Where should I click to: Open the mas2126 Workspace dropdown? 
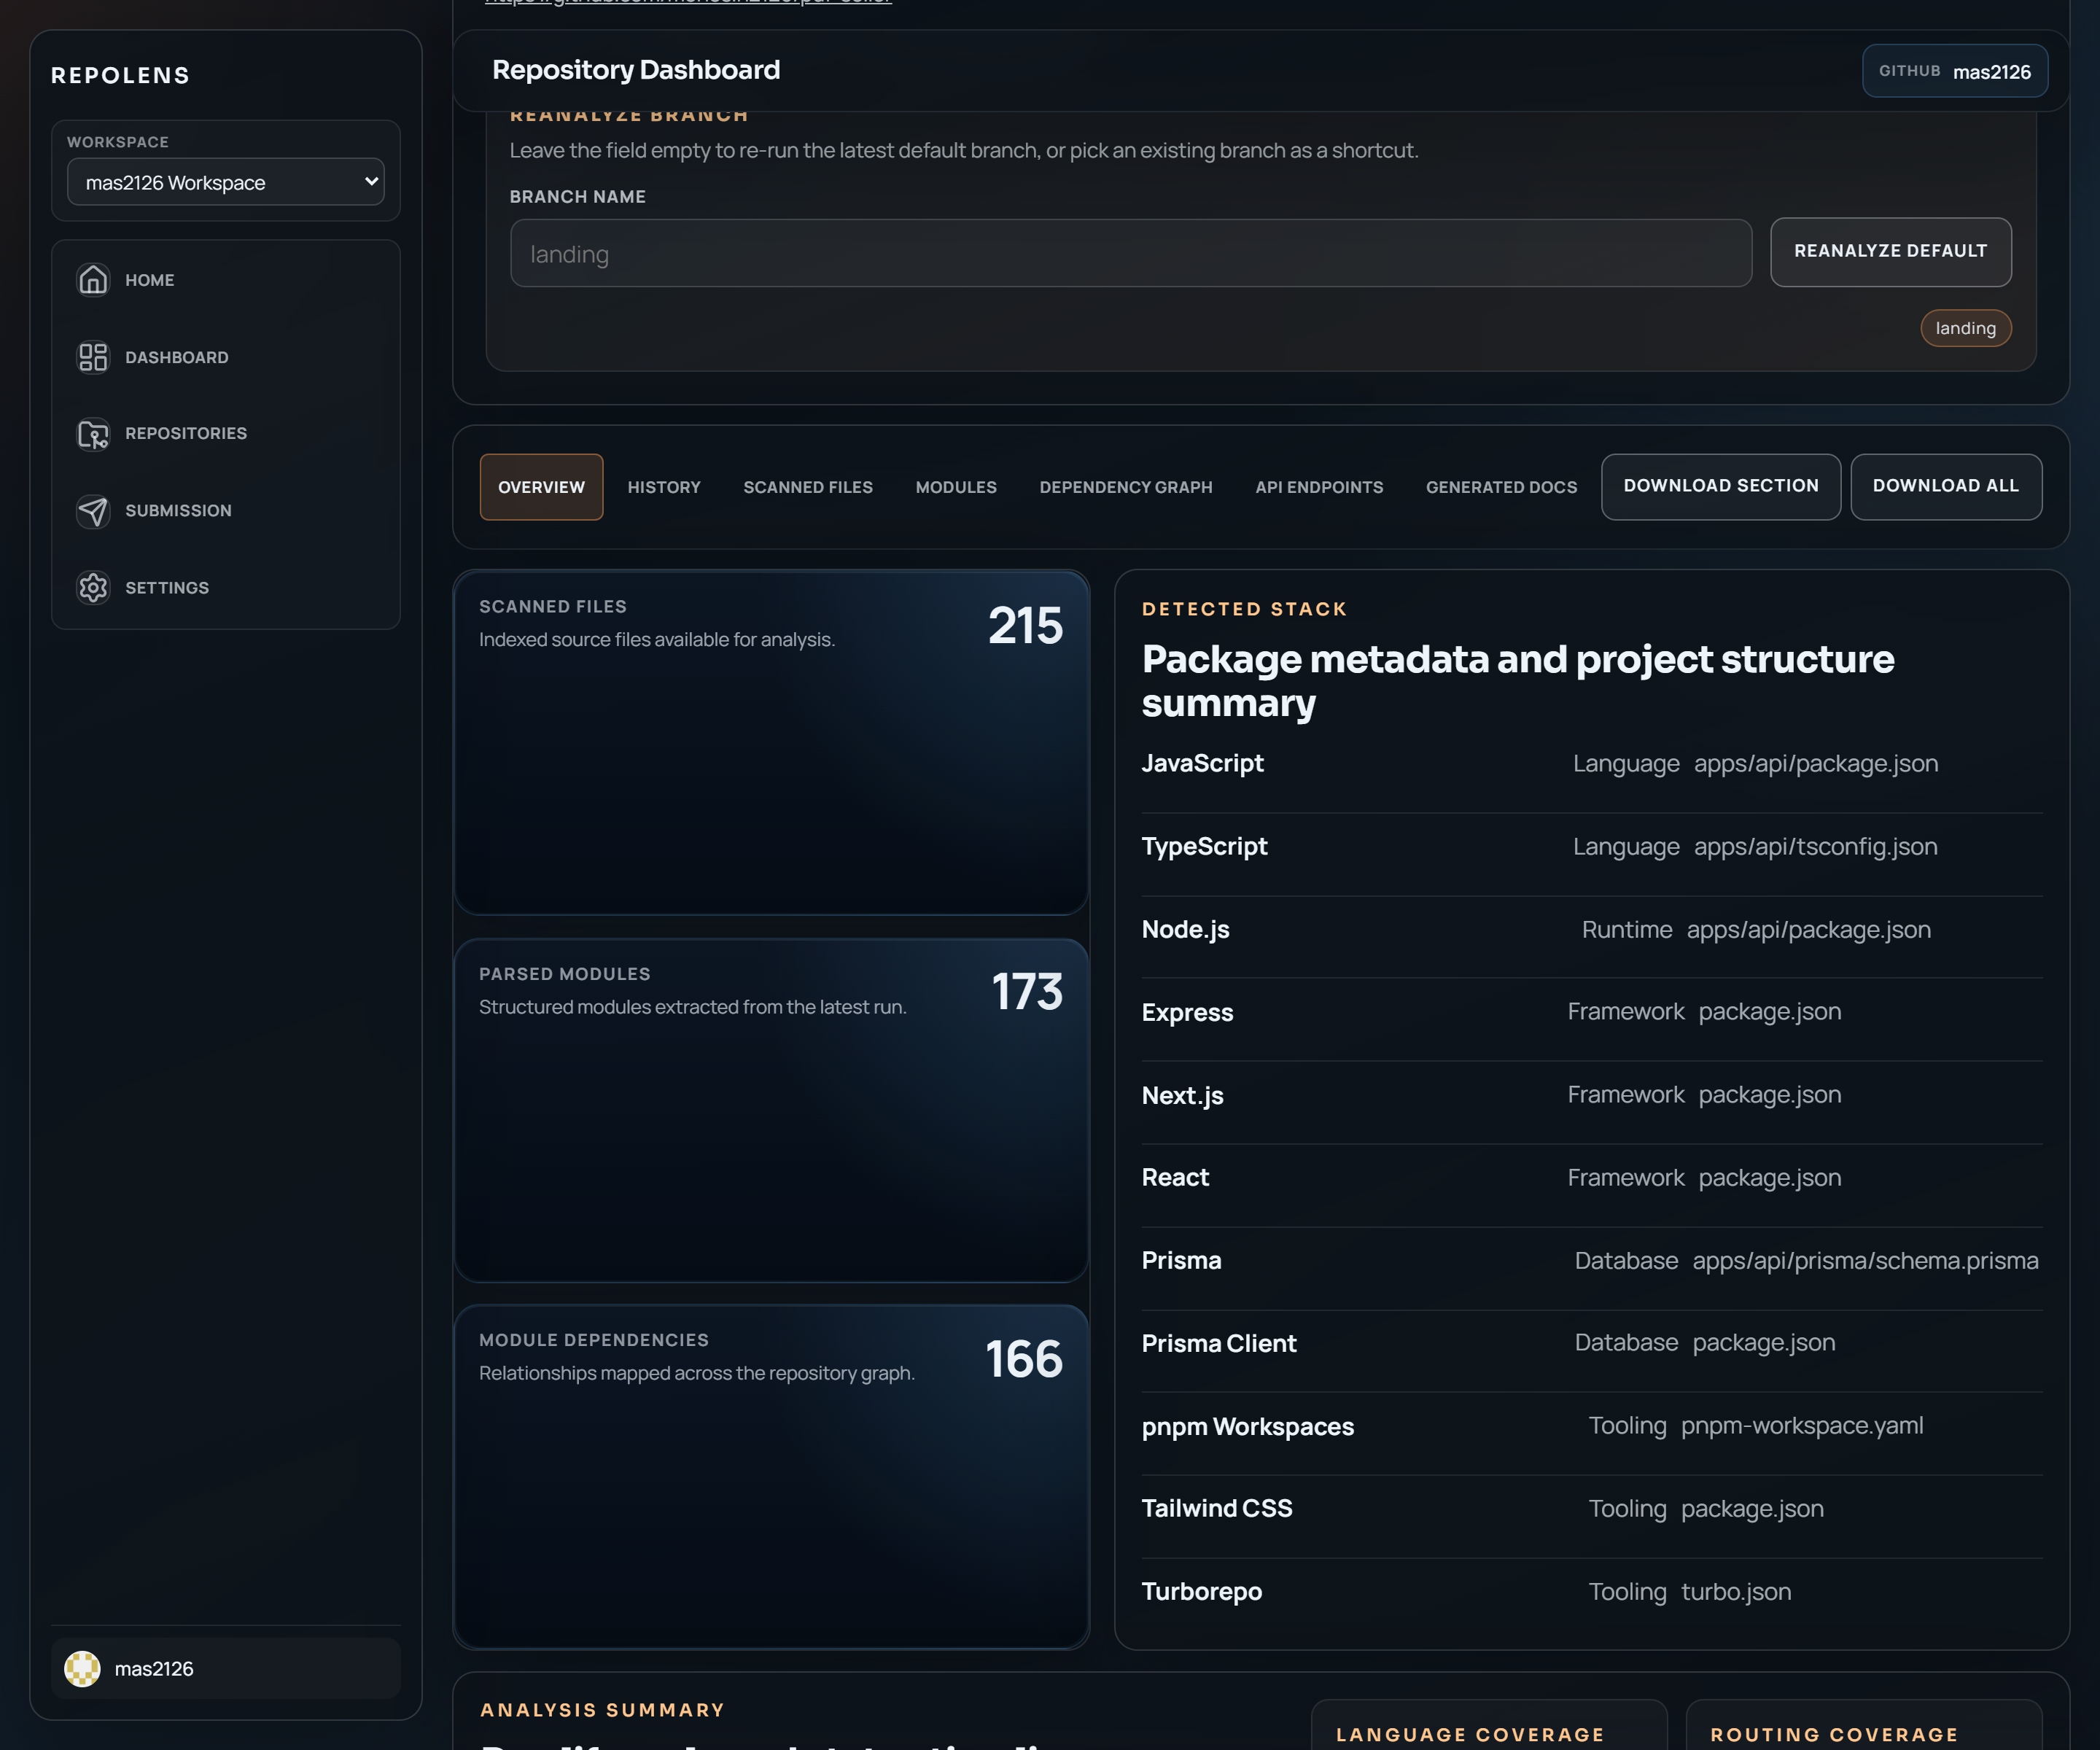226,182
